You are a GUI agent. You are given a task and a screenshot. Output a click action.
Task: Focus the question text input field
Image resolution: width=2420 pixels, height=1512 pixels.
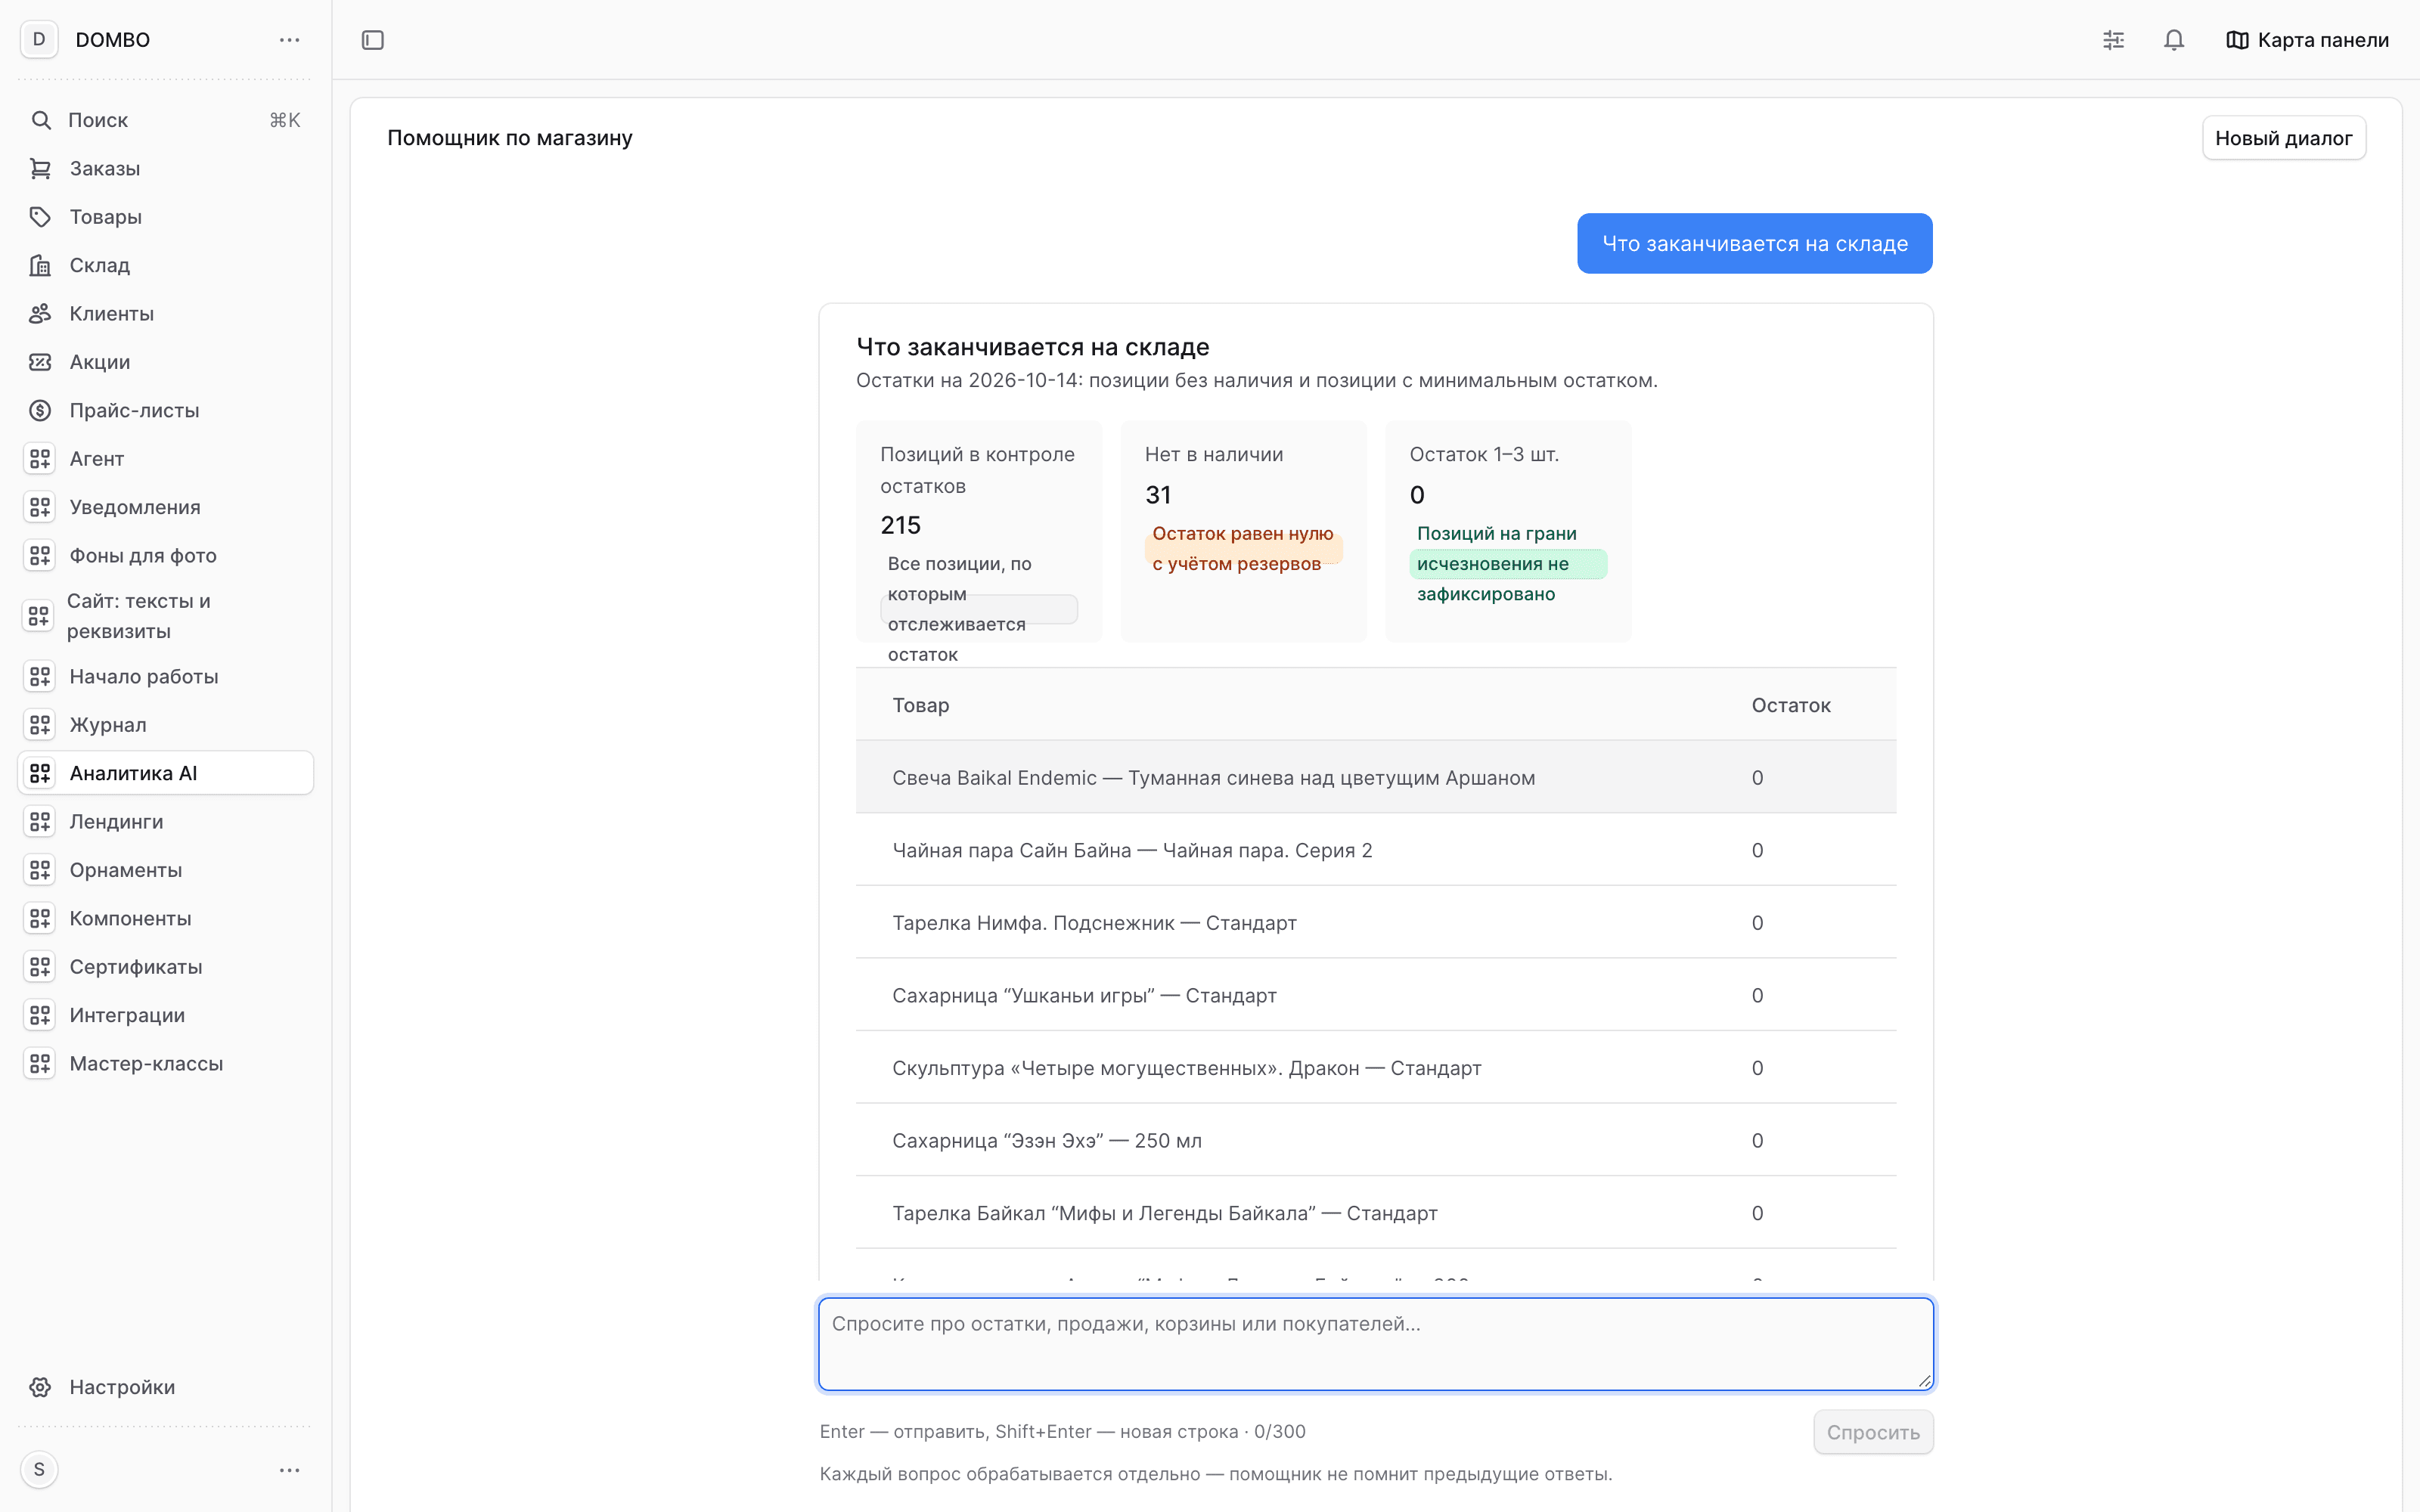(x=1376, y=1344)
